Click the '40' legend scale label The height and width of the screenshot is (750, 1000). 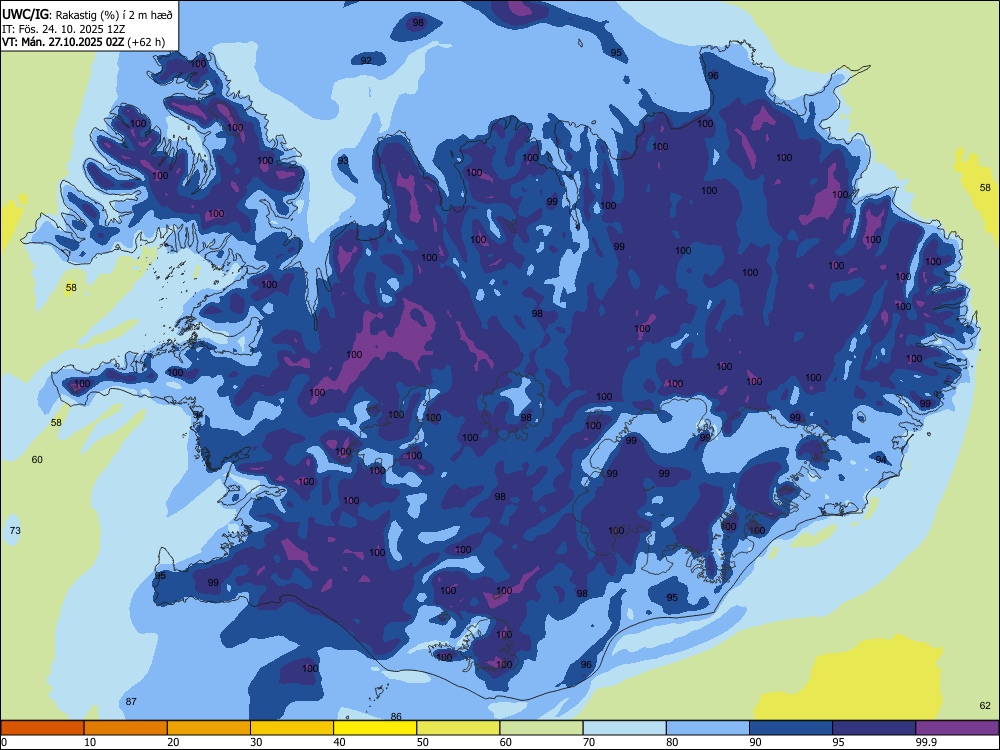point(339,742)
